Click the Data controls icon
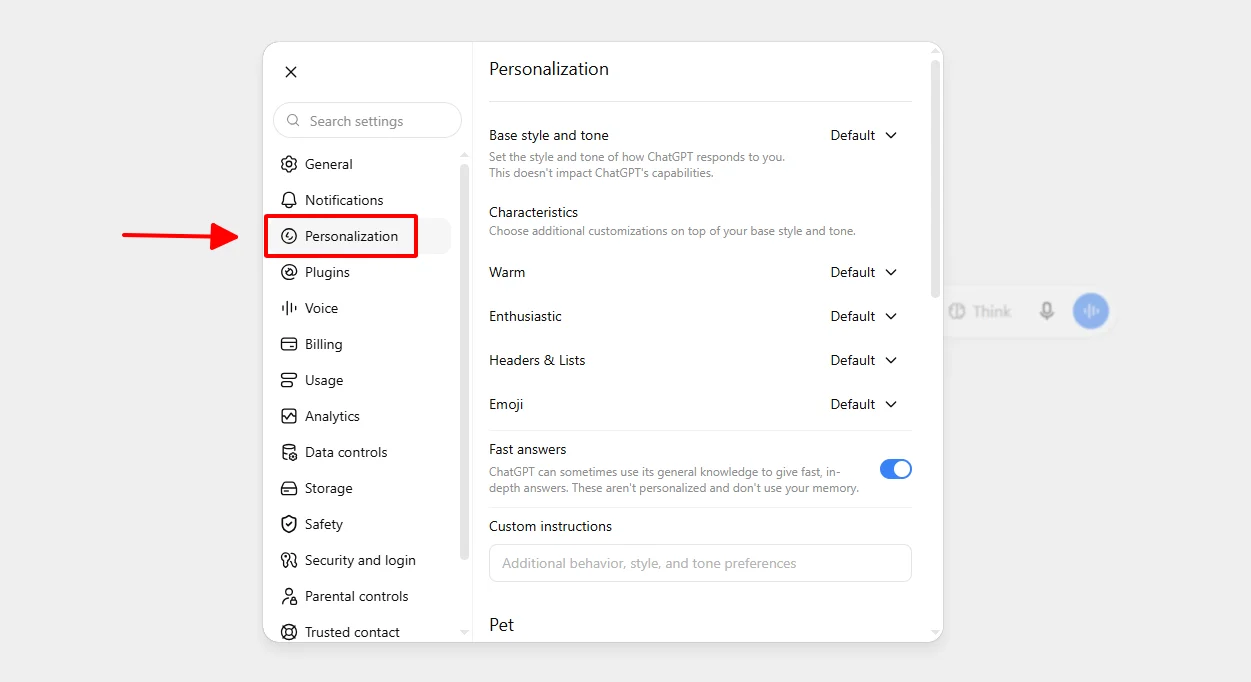Image resolution: width=1251 pixels, height=682 pixels. [x=289, y=452]
